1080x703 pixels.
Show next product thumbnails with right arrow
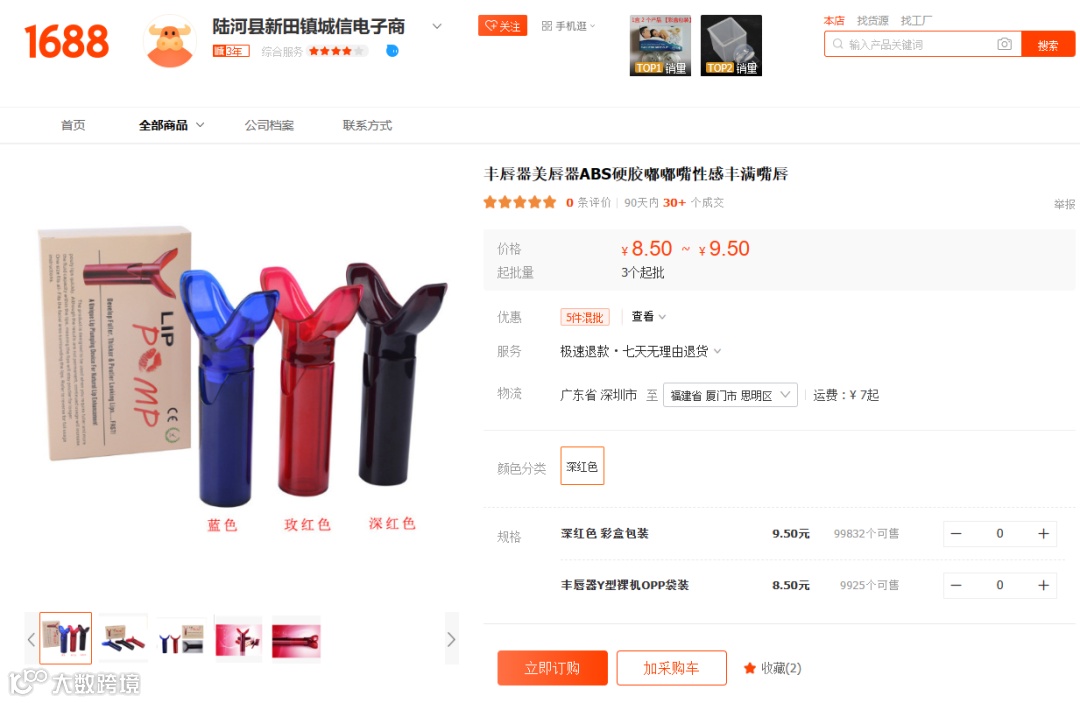(451, 639)
